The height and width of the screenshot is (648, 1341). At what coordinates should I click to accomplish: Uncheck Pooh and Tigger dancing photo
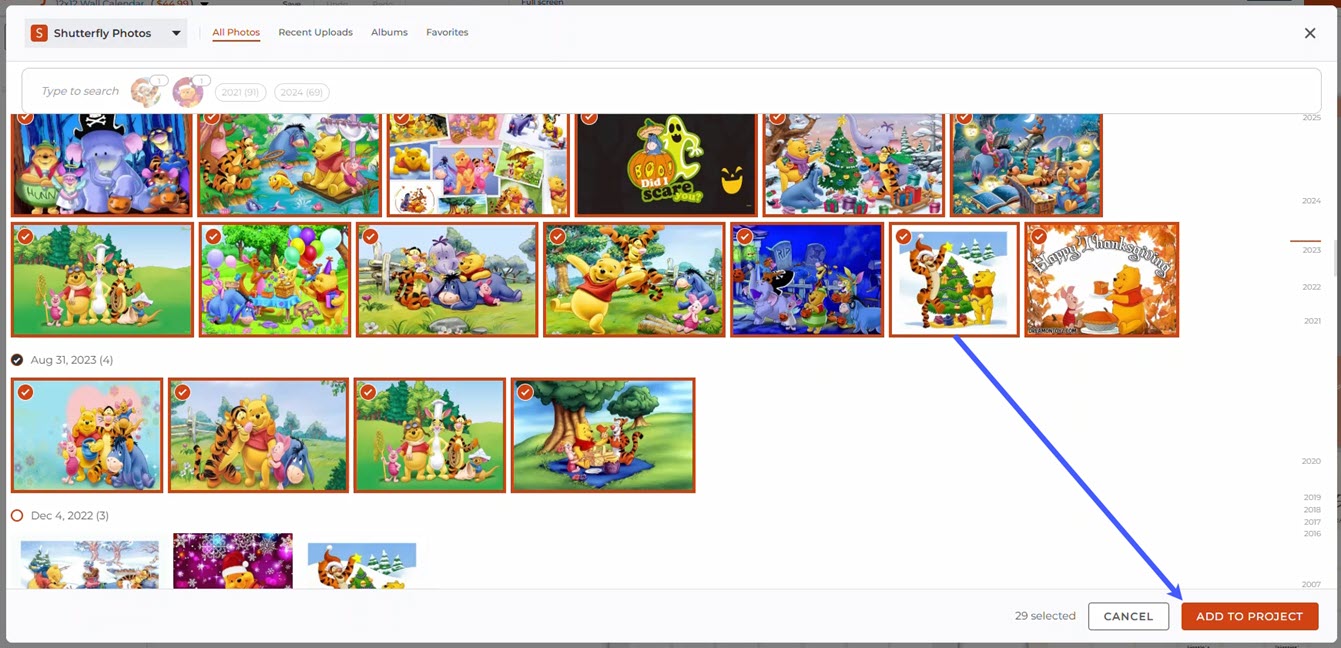point(557,237)
